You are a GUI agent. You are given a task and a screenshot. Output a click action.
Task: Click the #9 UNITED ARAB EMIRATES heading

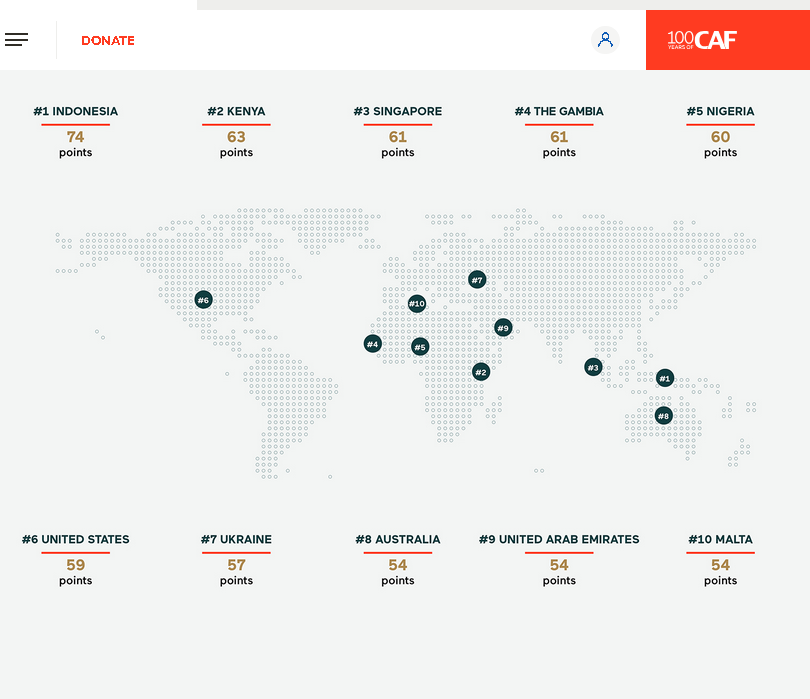(559, 539)
